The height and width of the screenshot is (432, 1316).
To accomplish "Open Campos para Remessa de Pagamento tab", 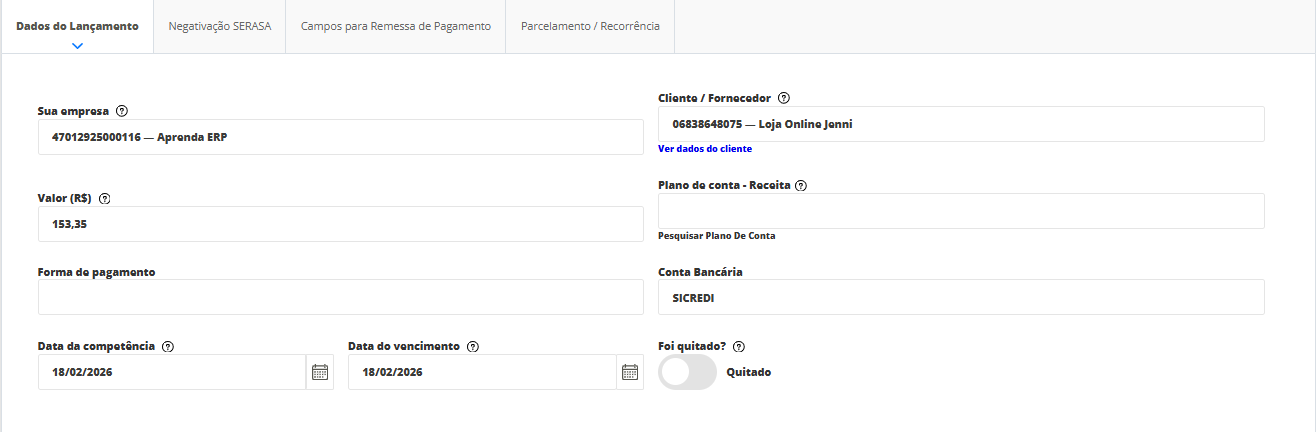I will click(395, 26).
